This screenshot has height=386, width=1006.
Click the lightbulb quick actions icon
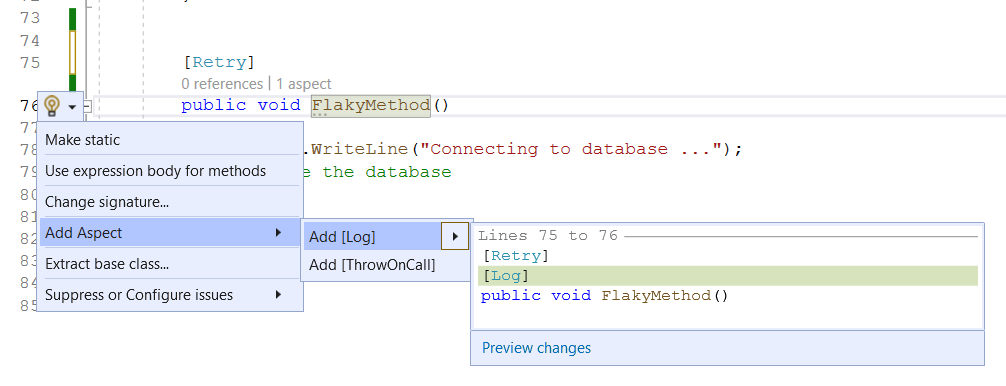coord(52,106)
